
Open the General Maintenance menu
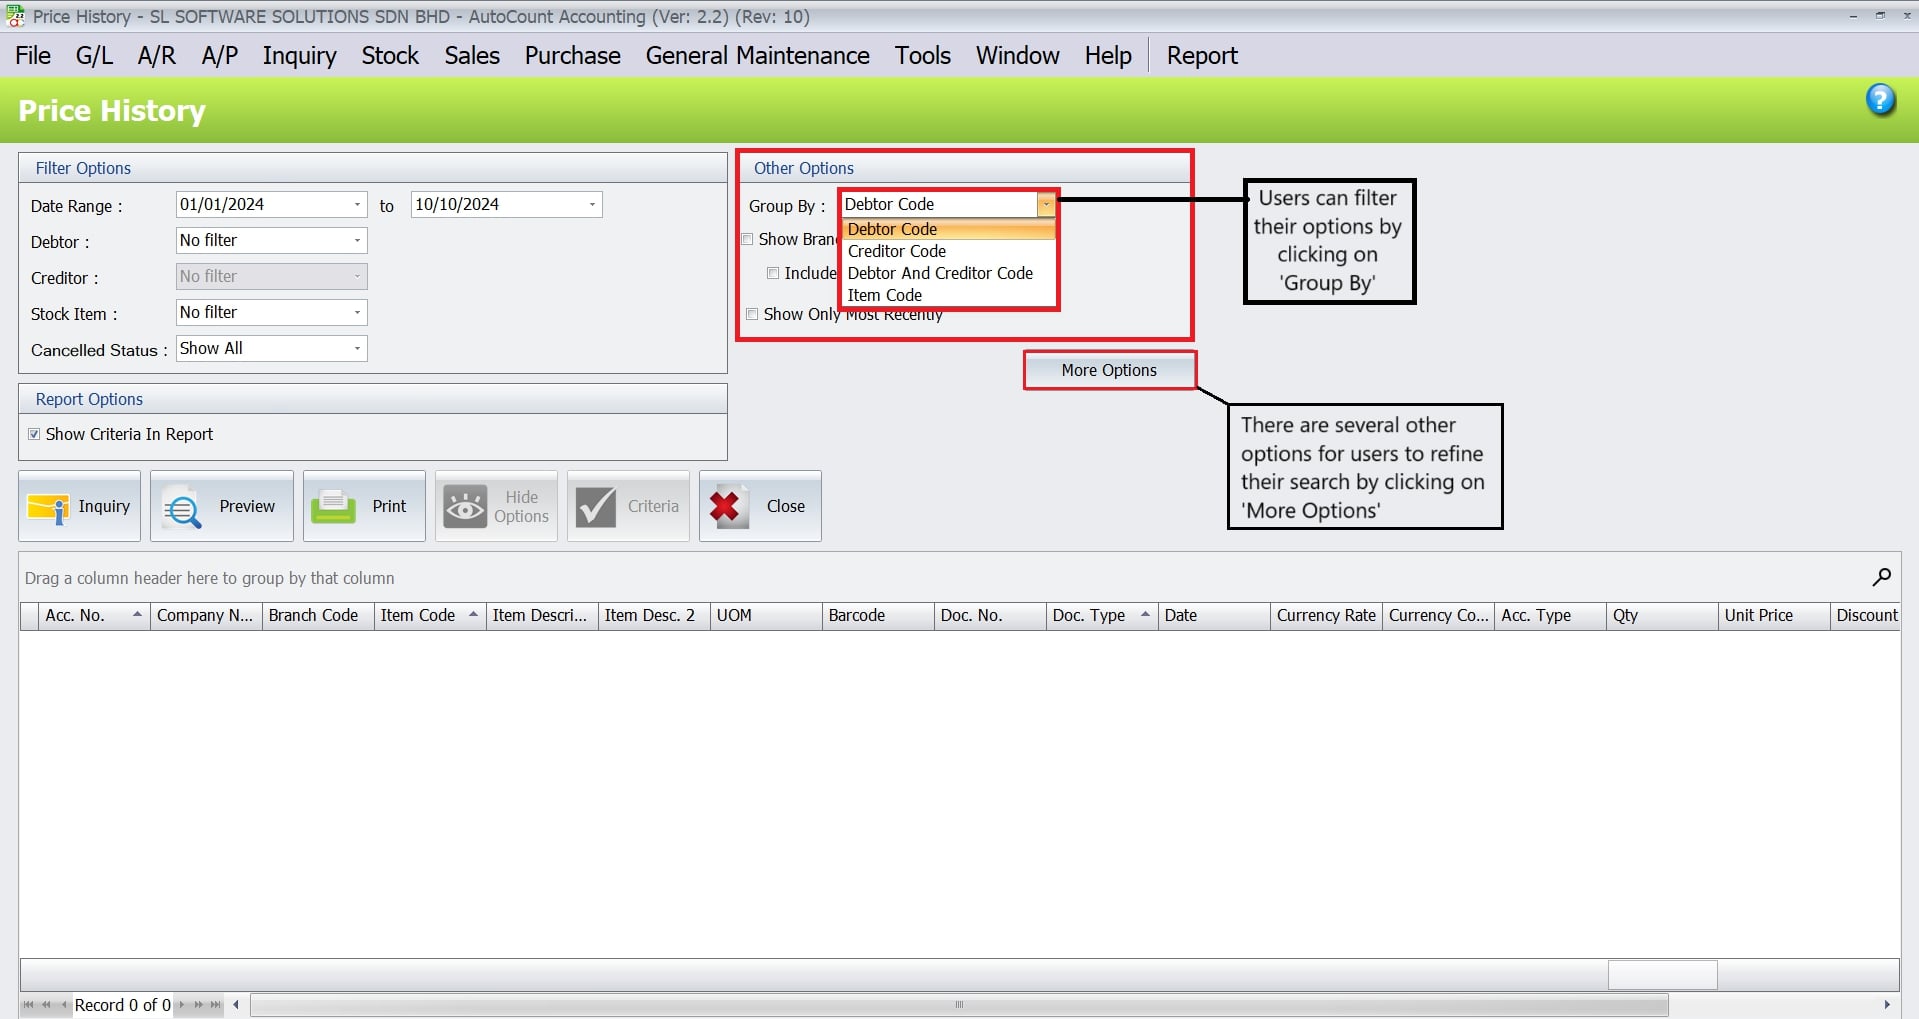coord(757,56)
